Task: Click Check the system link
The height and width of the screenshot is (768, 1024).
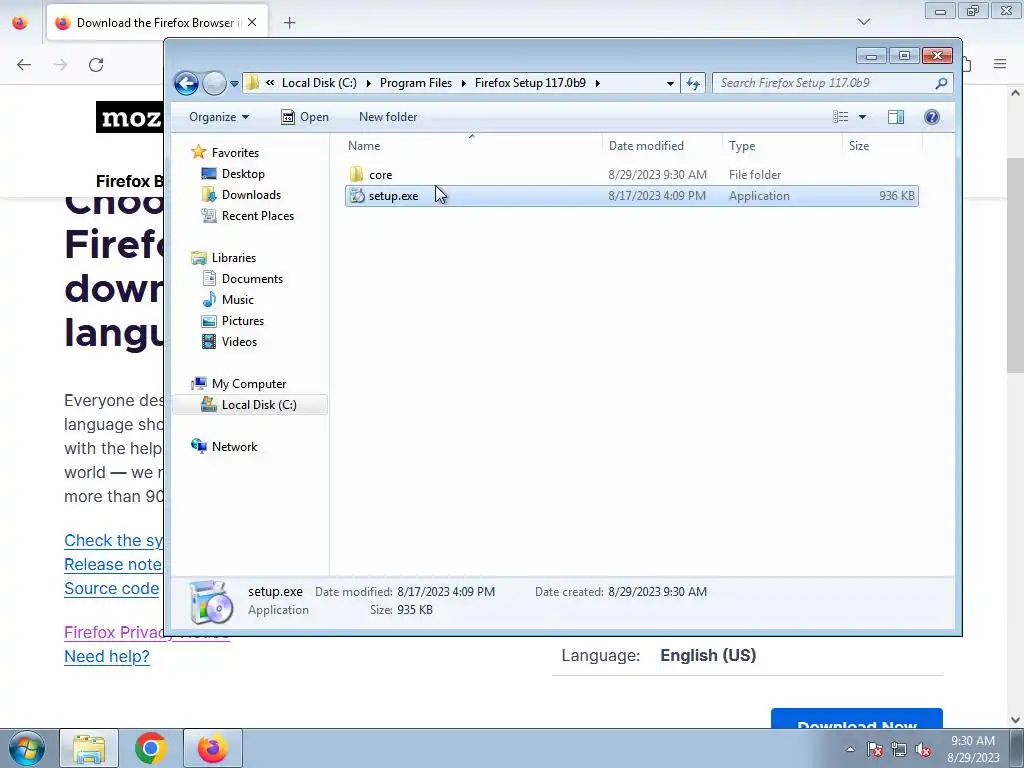Action: 114,541
